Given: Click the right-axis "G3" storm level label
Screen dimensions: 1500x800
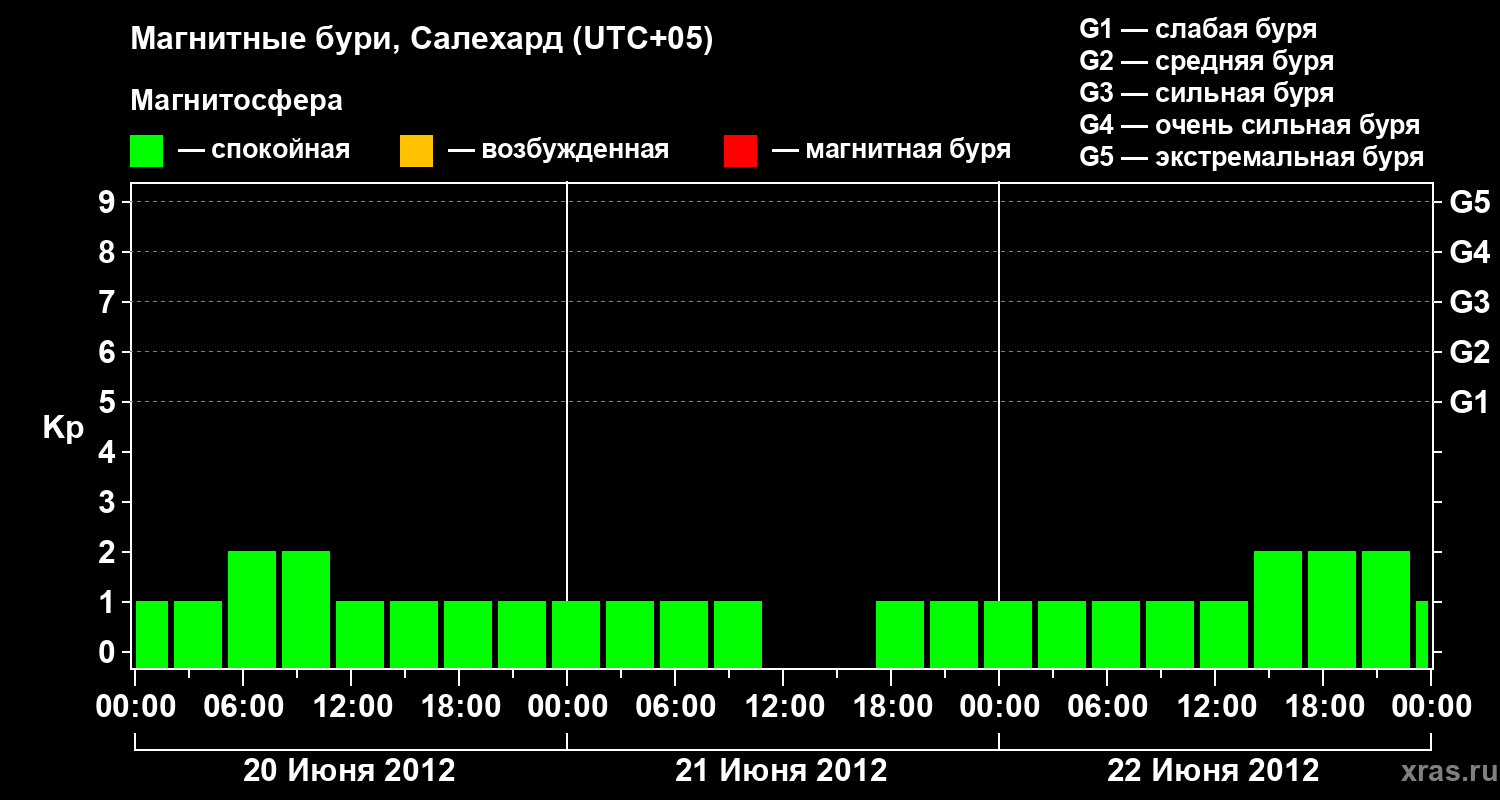Looking at the screenshot, I should (1470, 302).
